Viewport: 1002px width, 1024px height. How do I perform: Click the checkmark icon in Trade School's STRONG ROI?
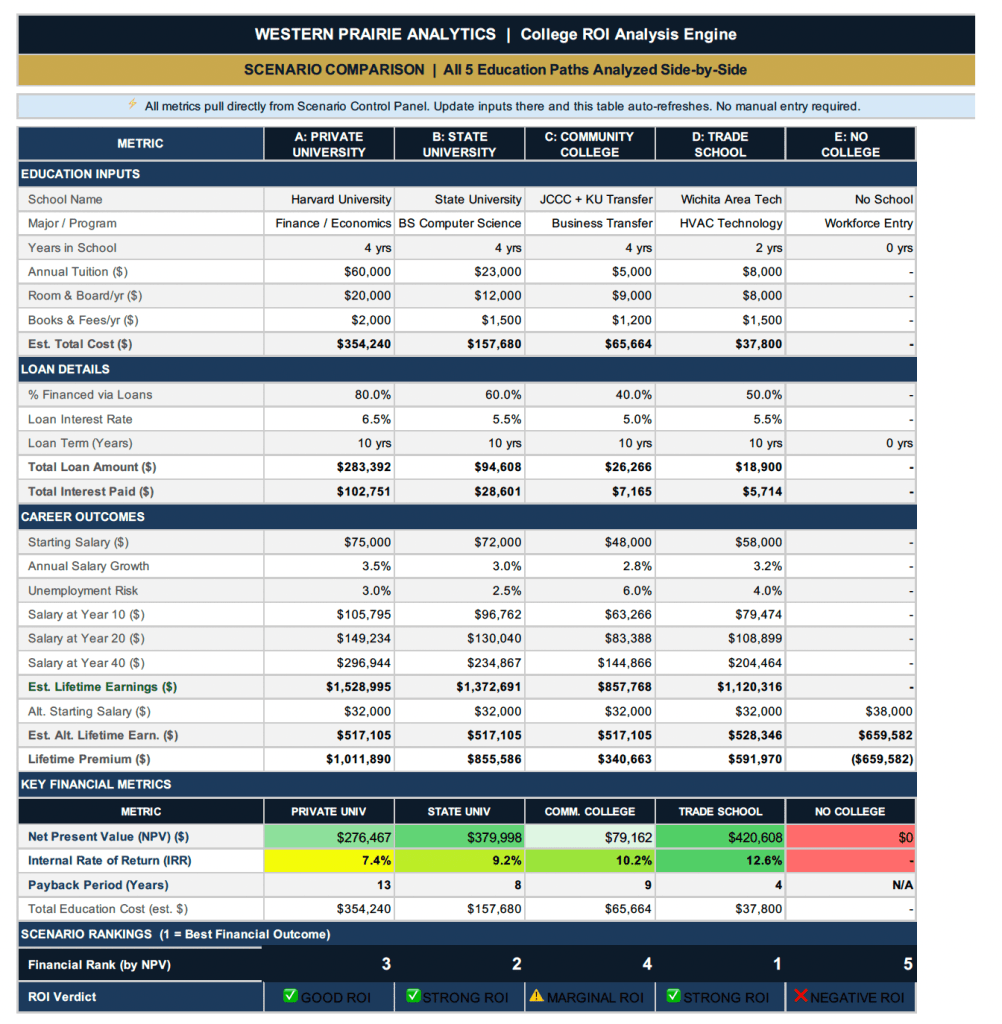point(674,996)
